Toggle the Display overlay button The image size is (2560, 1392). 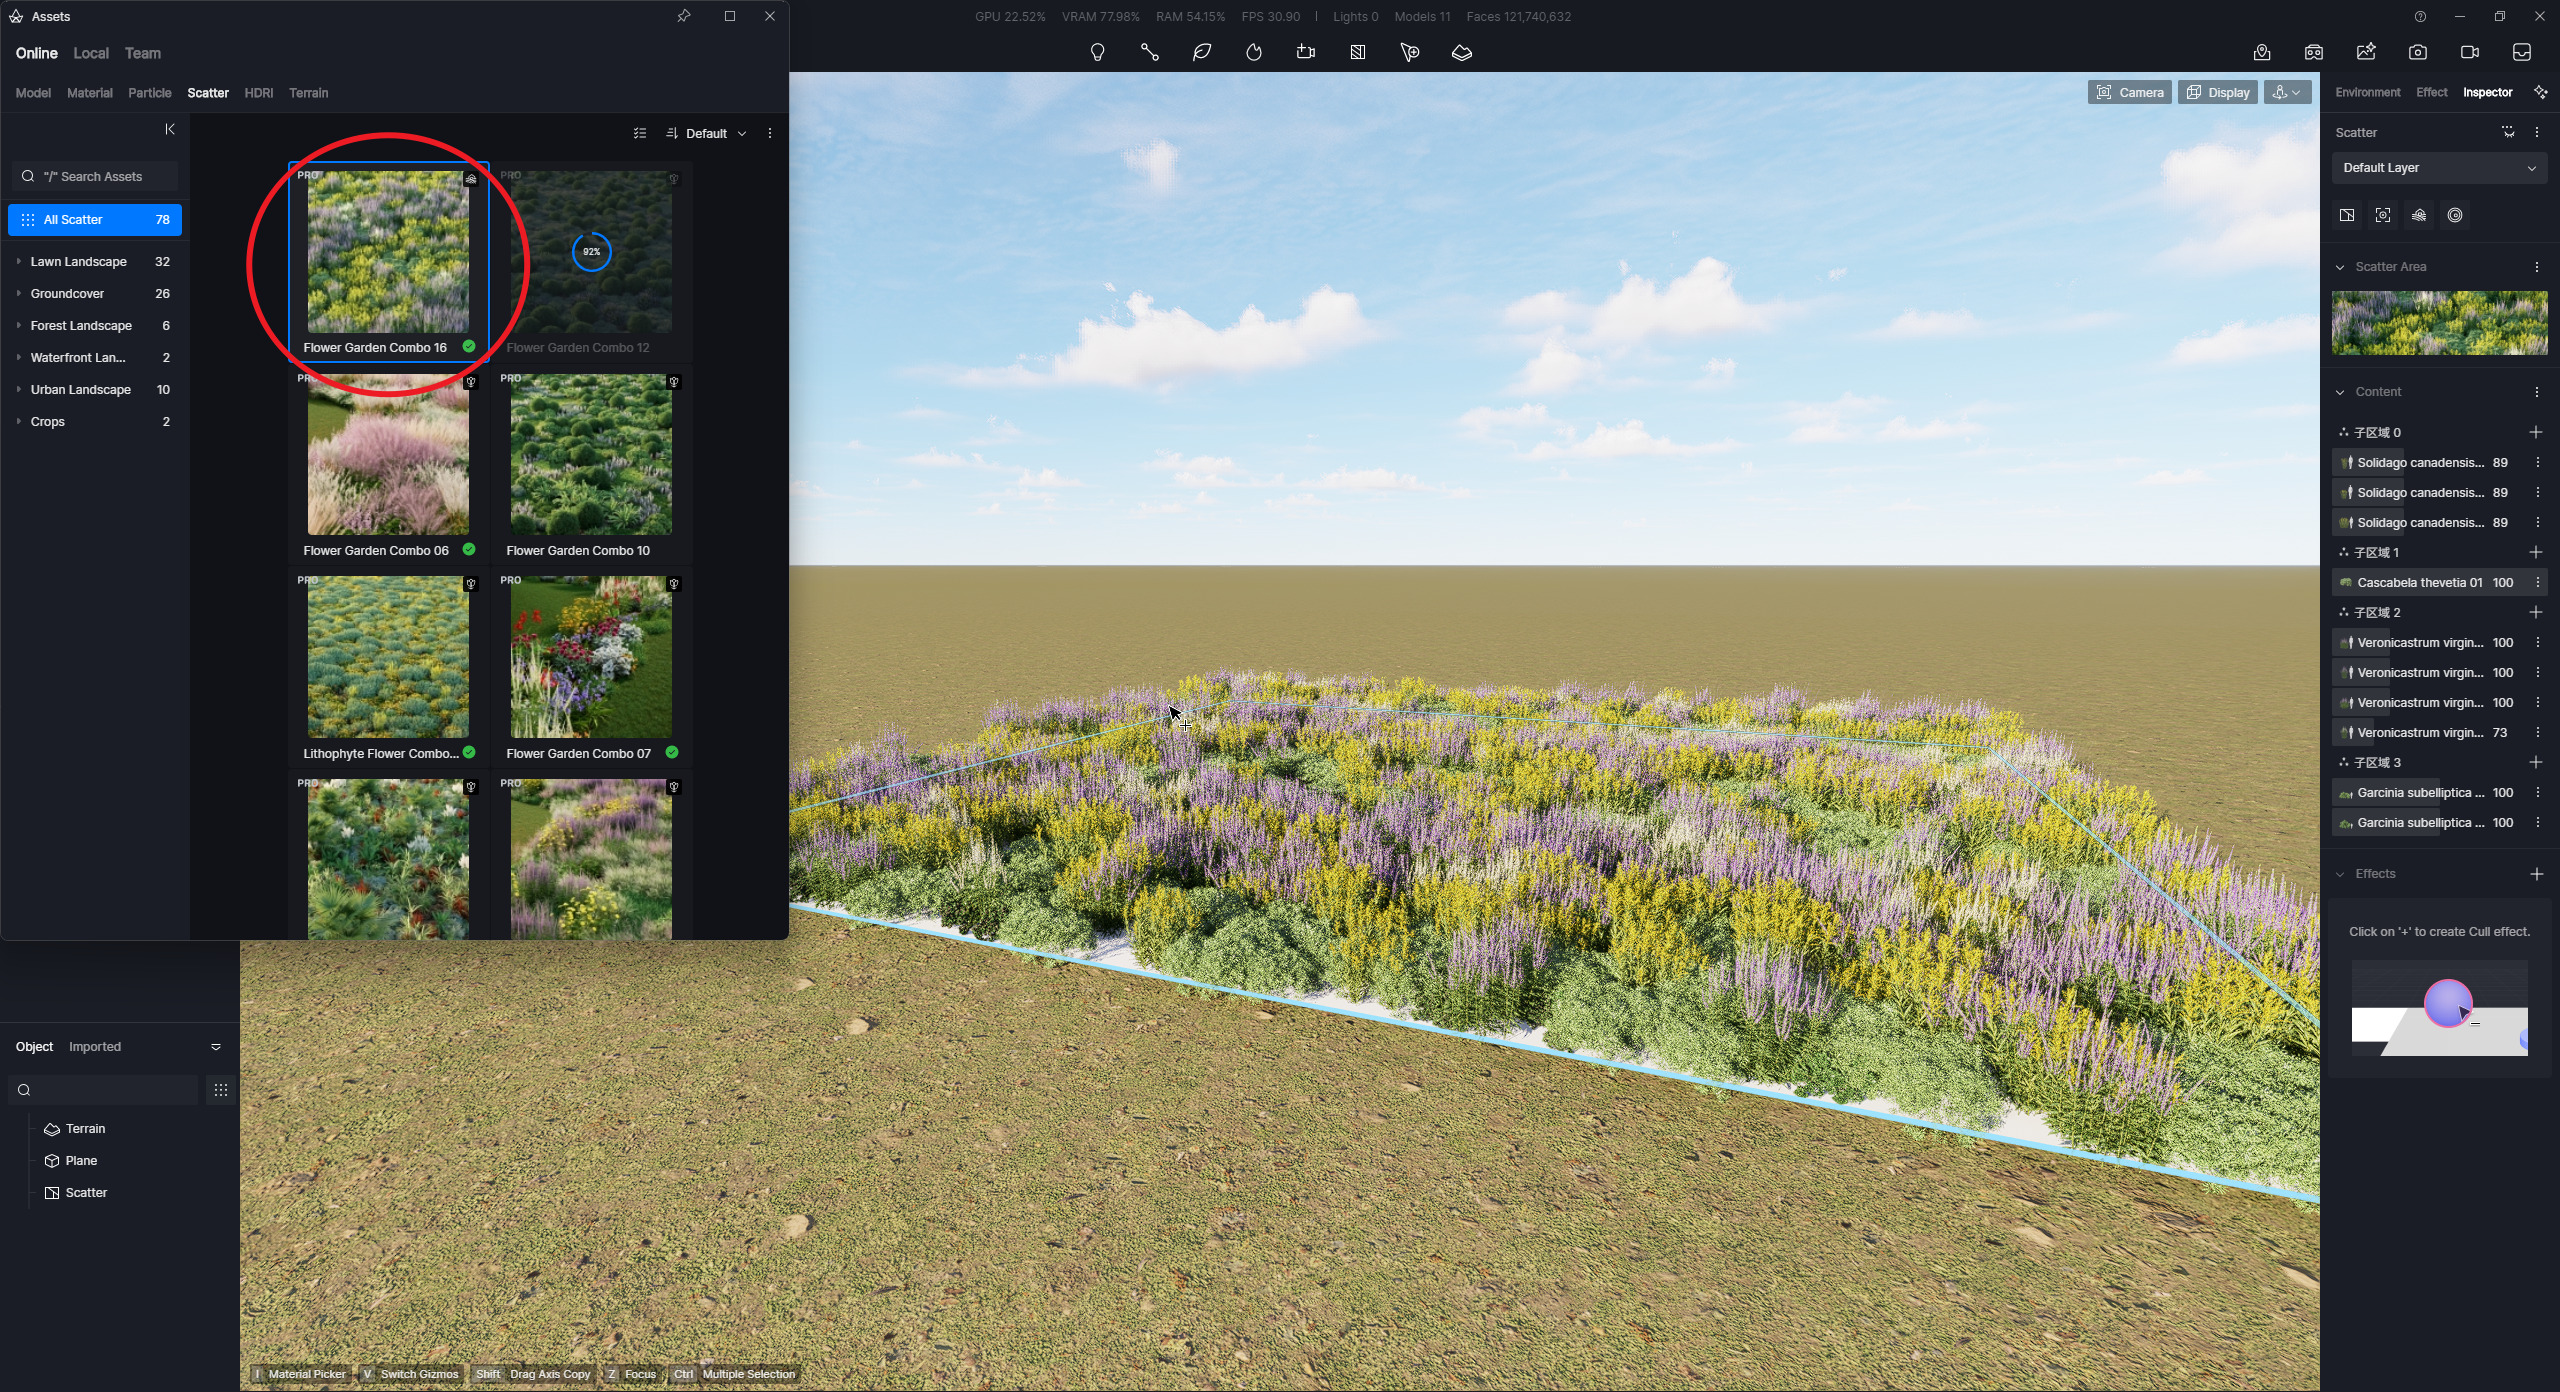point(2218,92)
